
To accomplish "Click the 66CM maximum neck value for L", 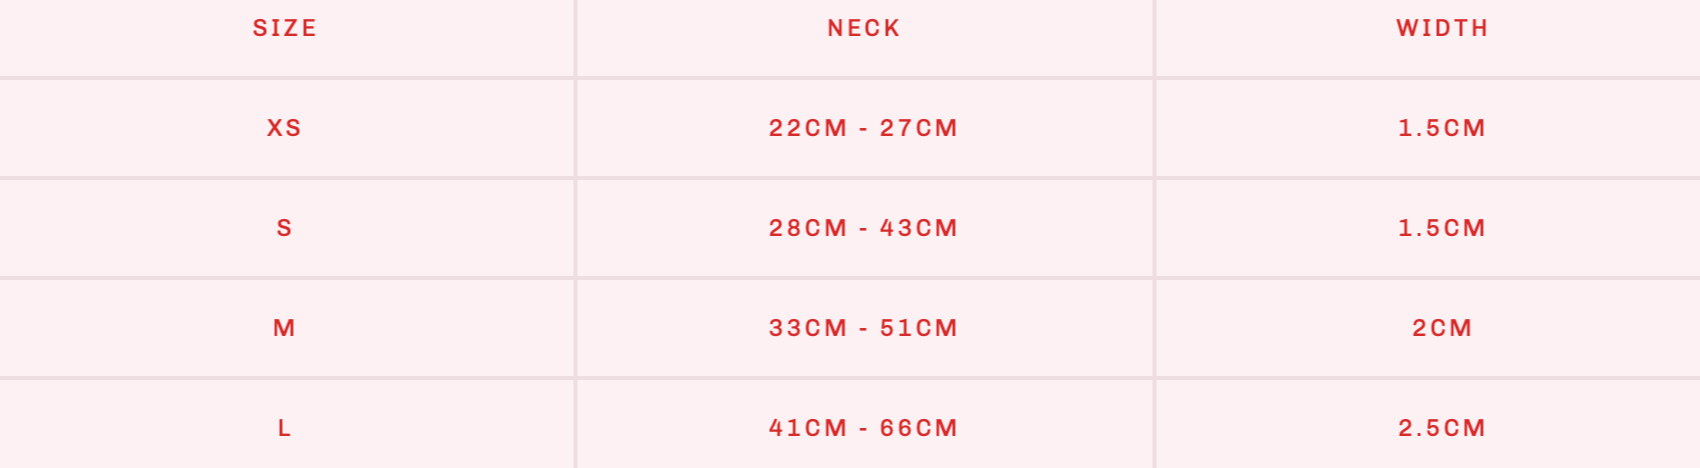I will 919,428.
